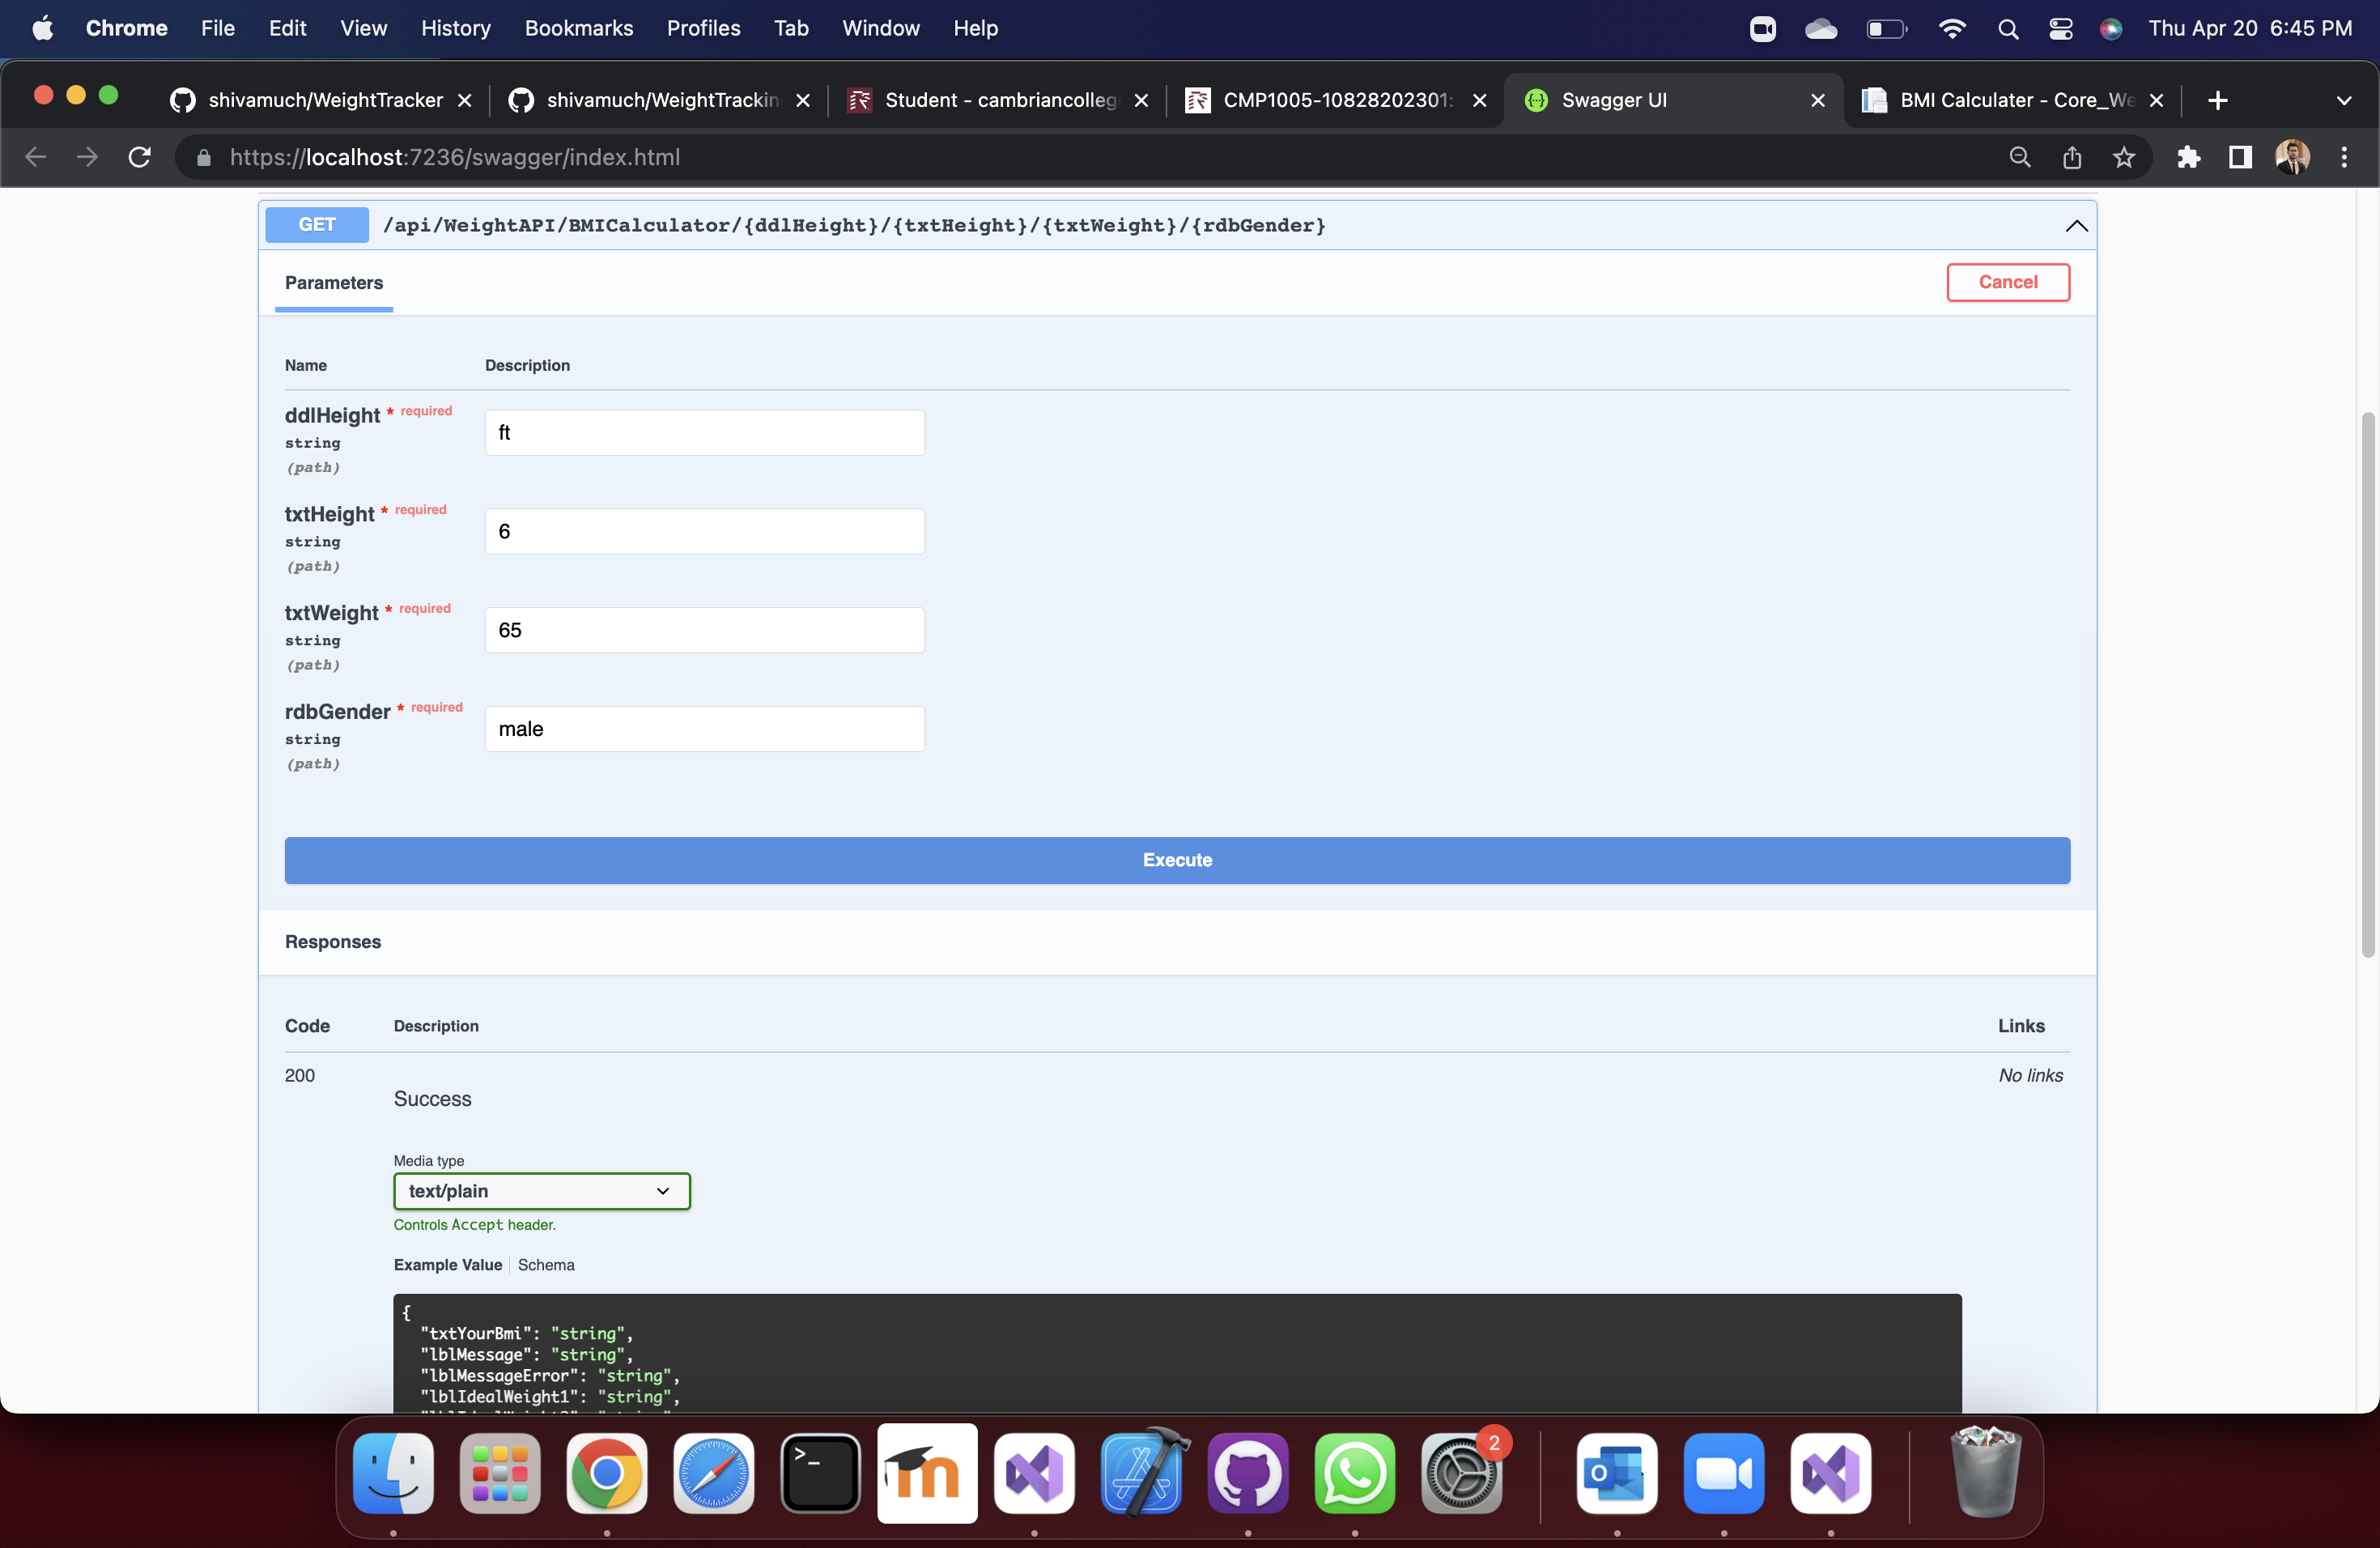
Task: Open the Chrome profile avatar
Action: tap(2292, 157)
